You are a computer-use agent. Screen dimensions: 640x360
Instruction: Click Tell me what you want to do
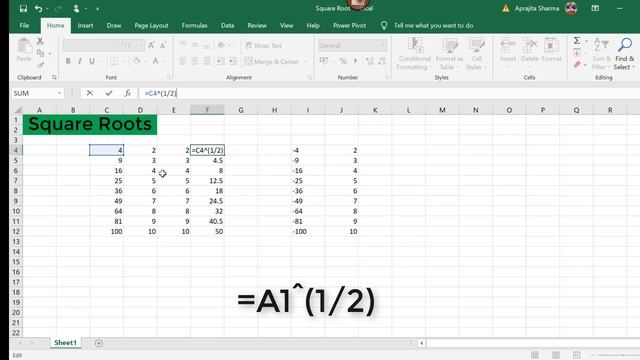coord(433,25)
